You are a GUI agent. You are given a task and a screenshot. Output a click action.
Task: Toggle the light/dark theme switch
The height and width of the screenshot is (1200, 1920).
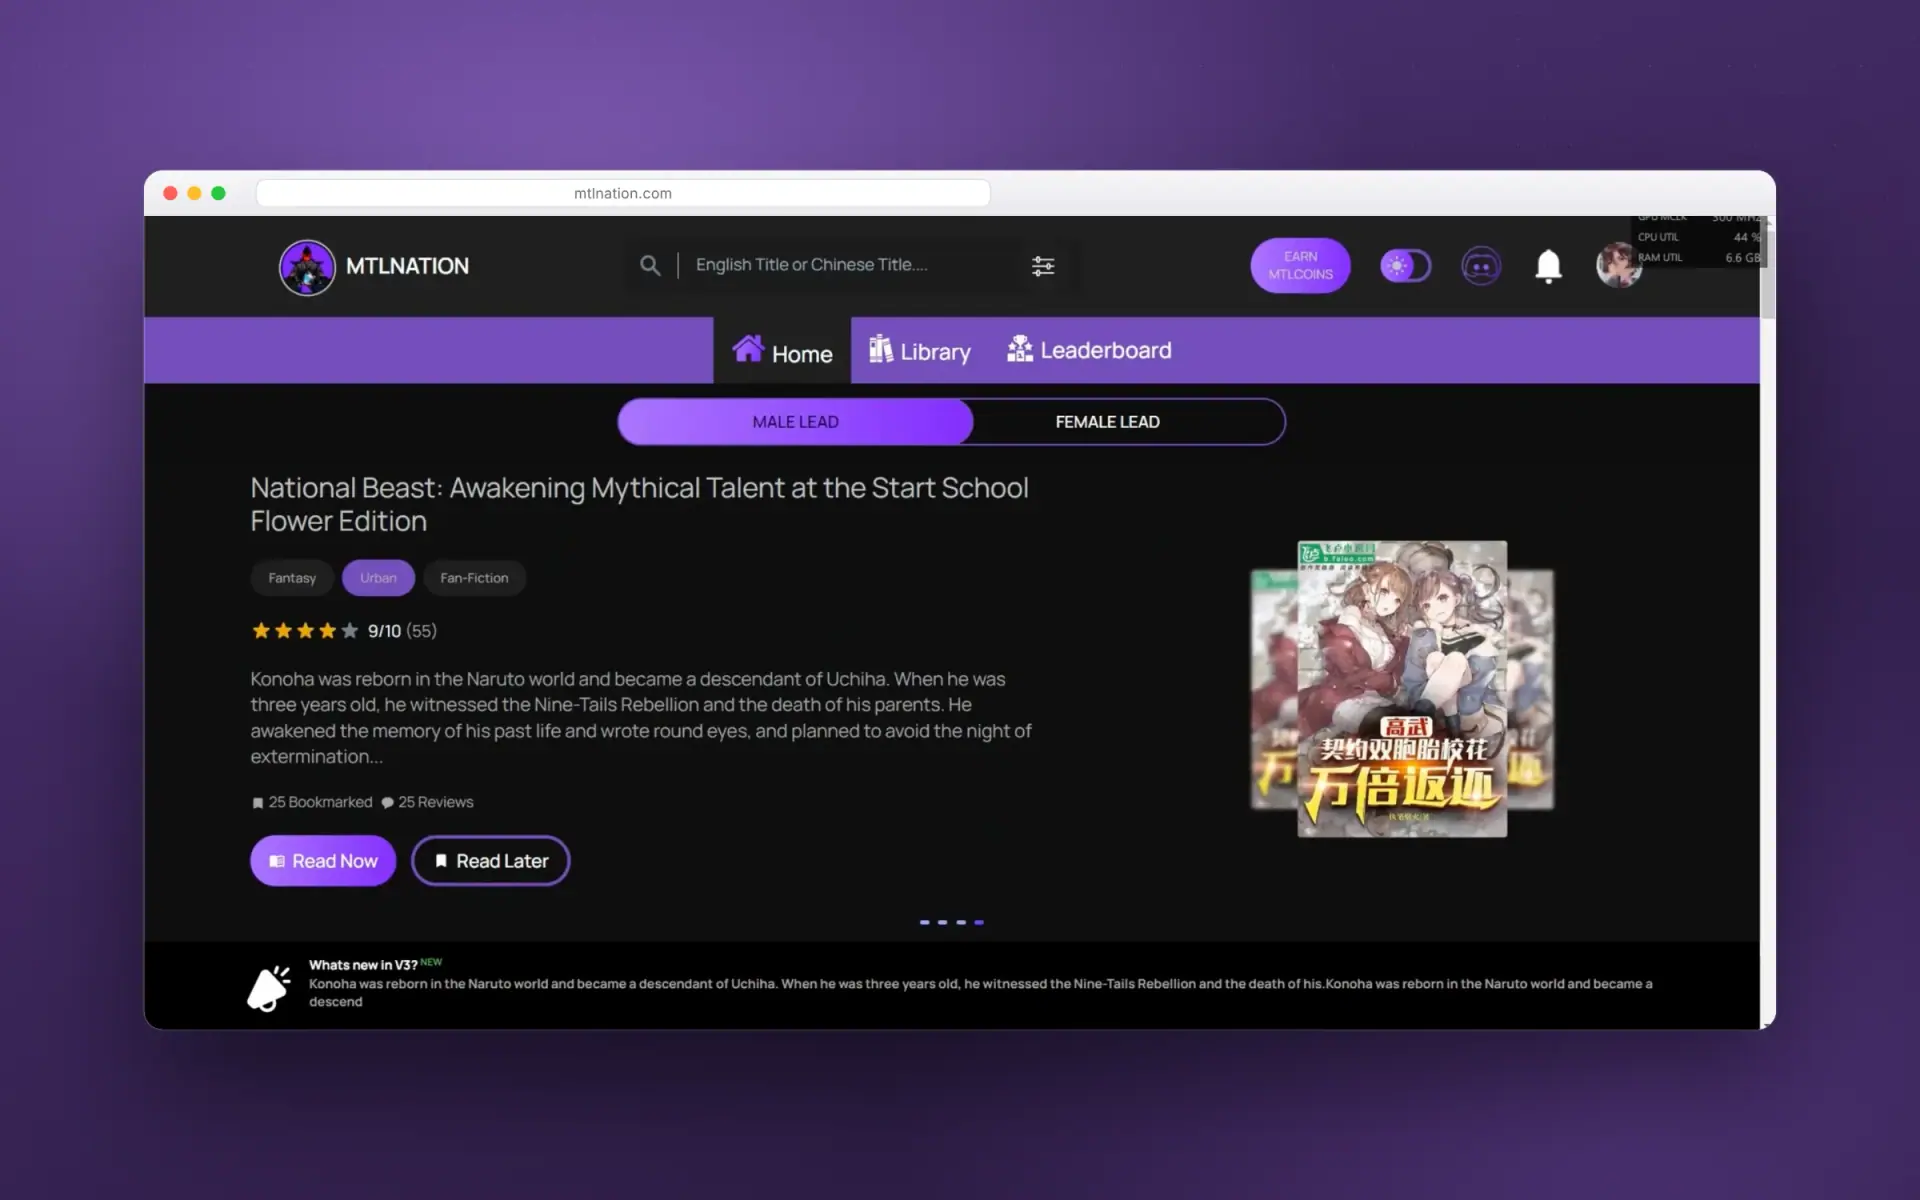[x=1405, y=266]
